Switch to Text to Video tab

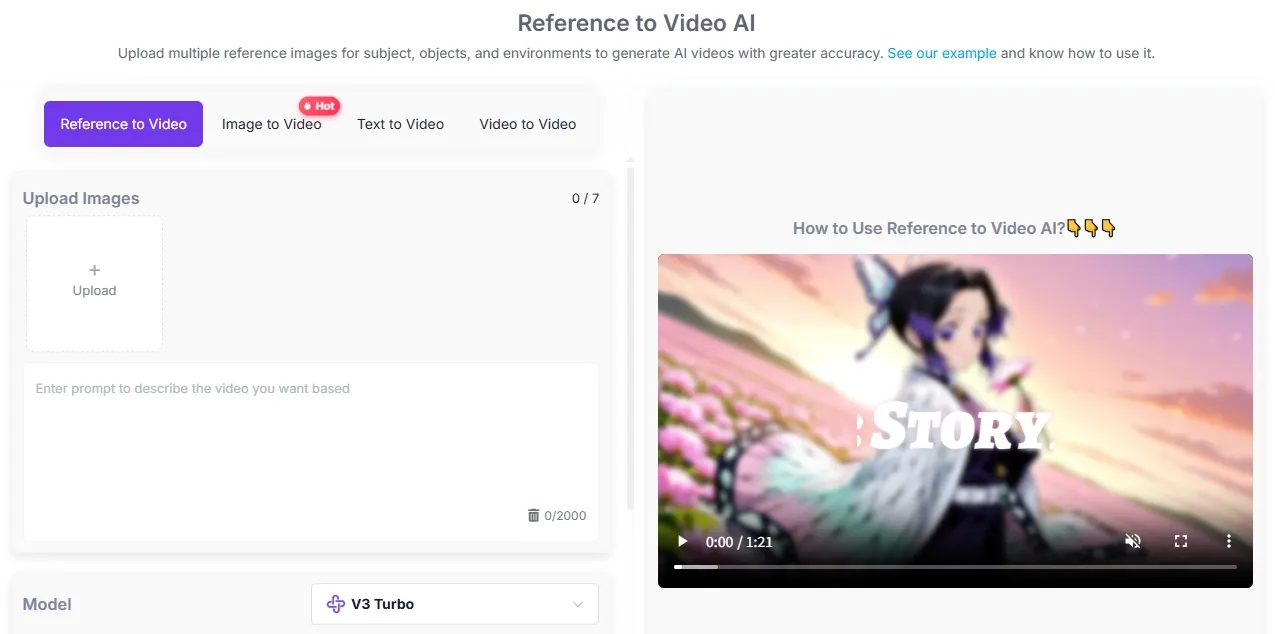400,124
